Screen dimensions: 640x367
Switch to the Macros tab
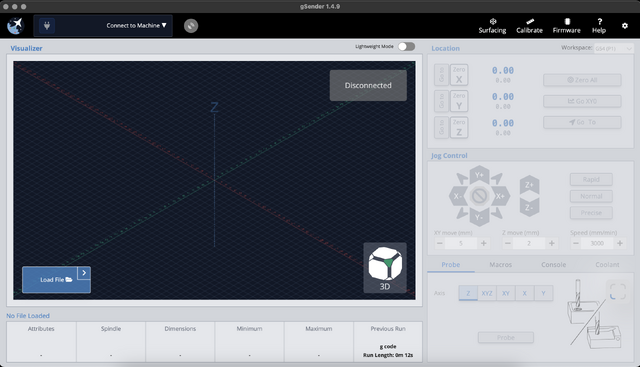[x=500, y=265]
